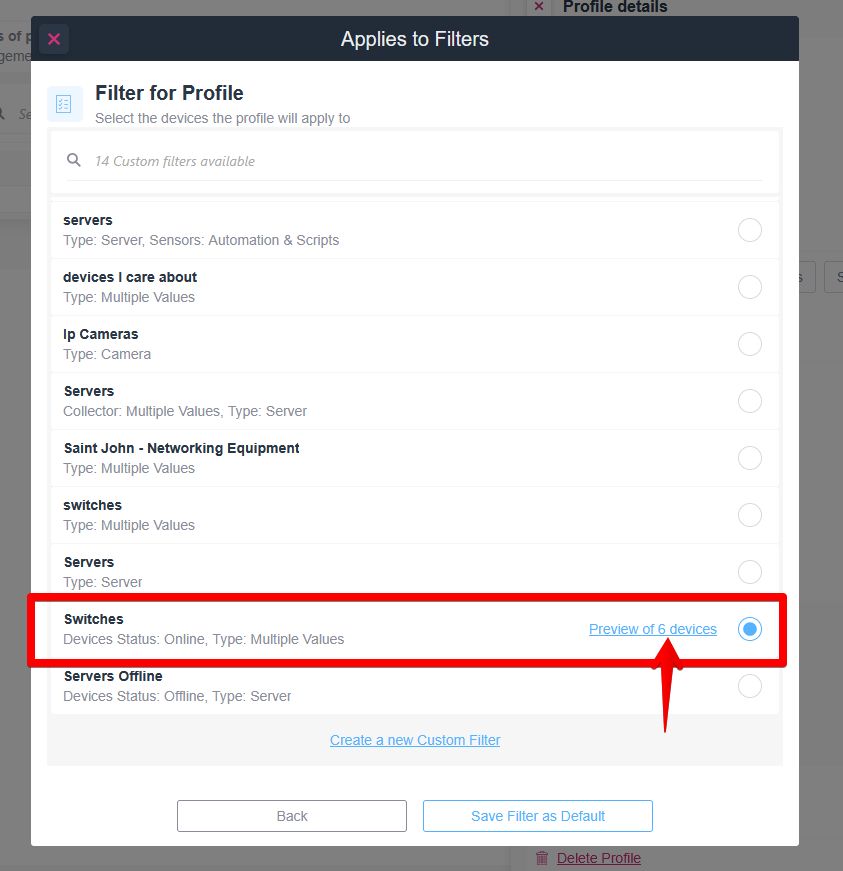Click the search magnifier icon
Screen dimensions: 843x871
[74, 160]
